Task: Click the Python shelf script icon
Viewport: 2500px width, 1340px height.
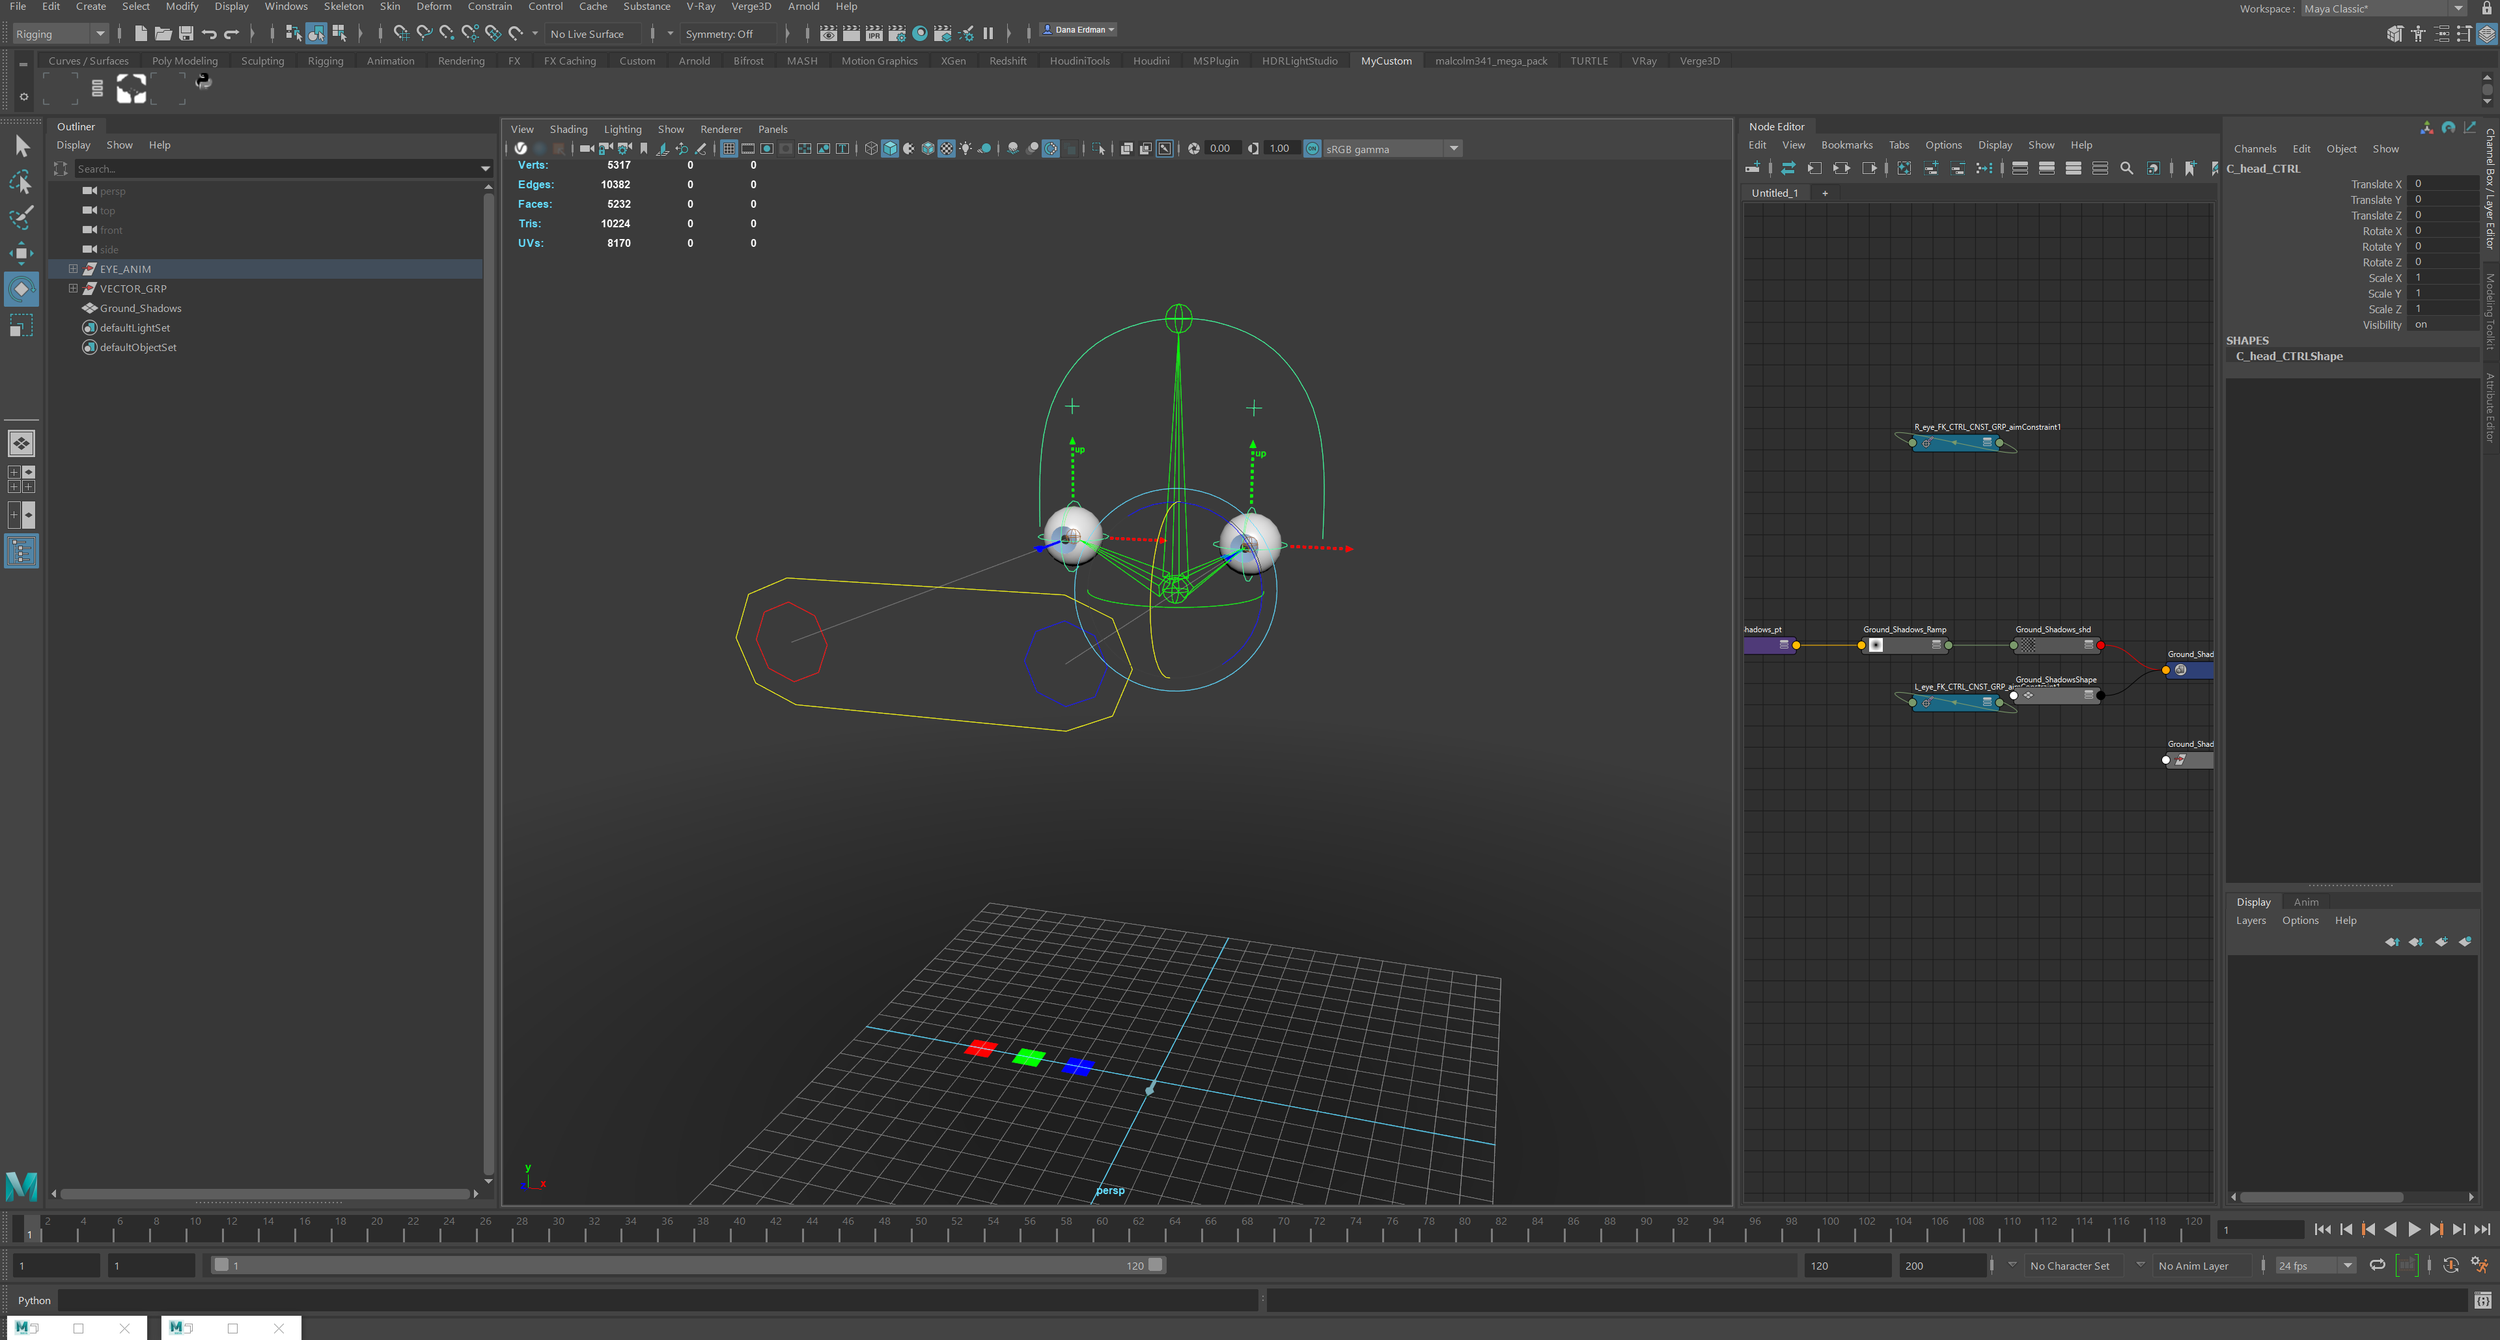Action: [x=204, y=82]
